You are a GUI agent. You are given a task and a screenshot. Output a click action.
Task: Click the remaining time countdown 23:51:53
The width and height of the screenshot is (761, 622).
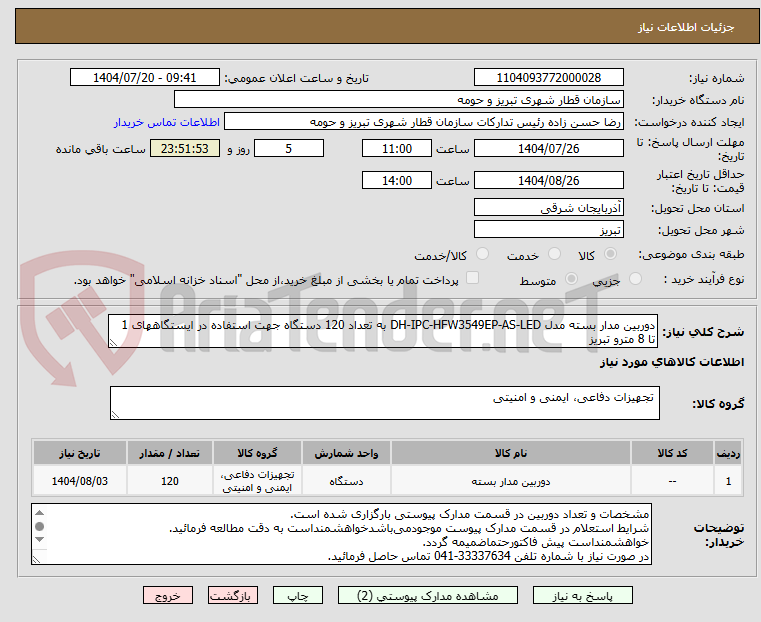[x=185, y=148]
